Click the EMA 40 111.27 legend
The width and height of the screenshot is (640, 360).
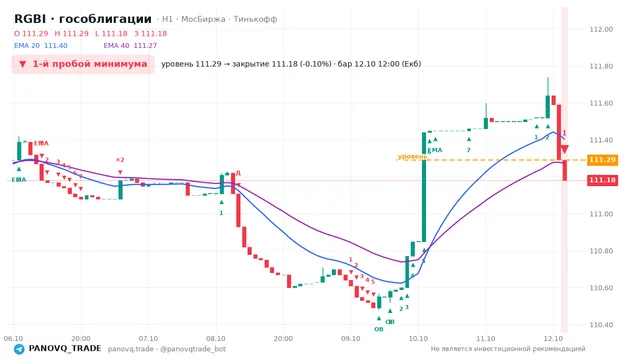point(130,46)
